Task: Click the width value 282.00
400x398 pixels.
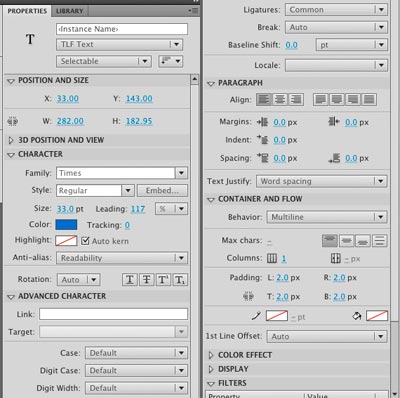Action: pyautogui.click(x=70, y=121)
